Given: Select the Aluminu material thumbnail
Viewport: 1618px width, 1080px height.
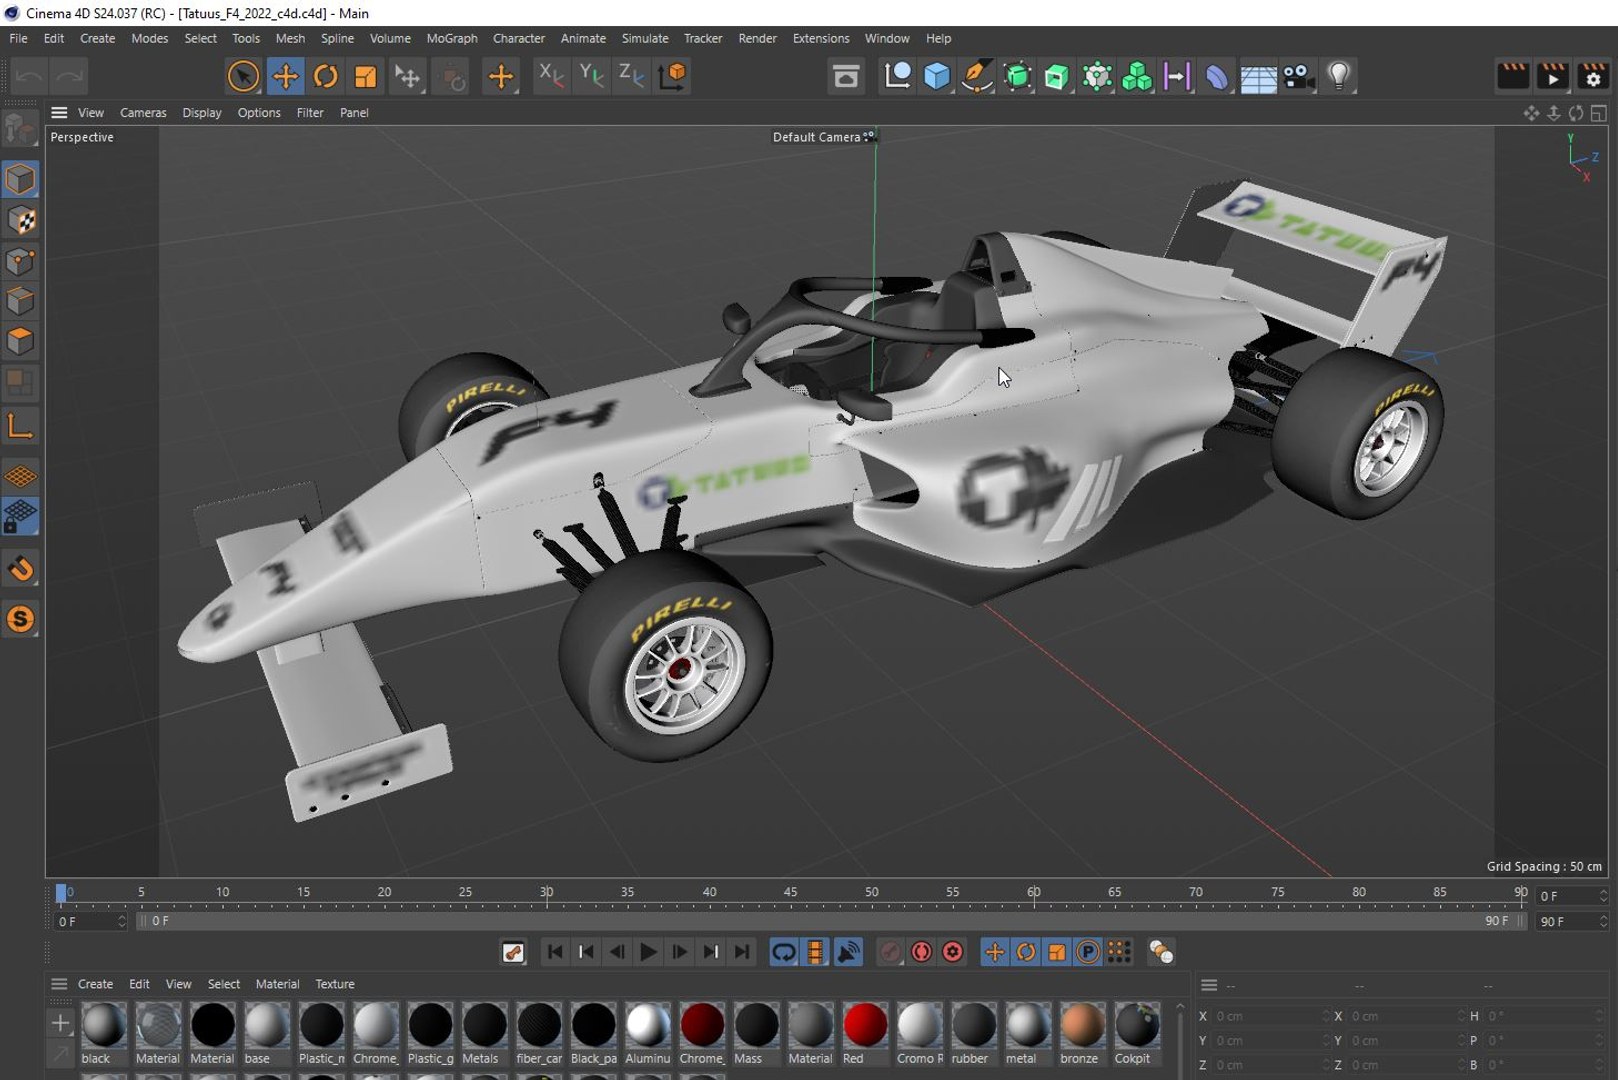Looking at the screenshot, I should pos(648,1025).
